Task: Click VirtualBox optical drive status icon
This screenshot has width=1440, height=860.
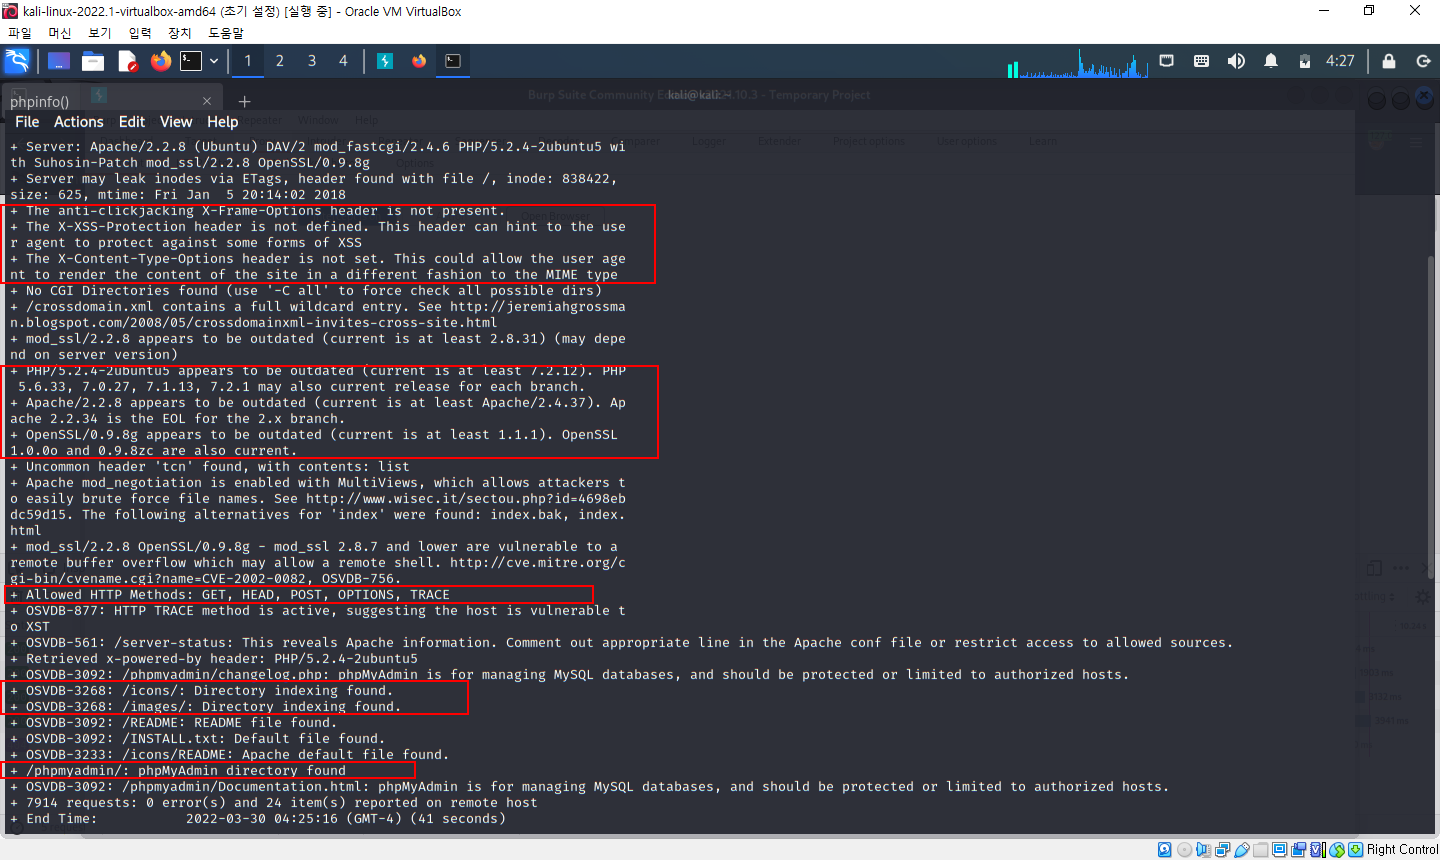Action: [1184, 849]
